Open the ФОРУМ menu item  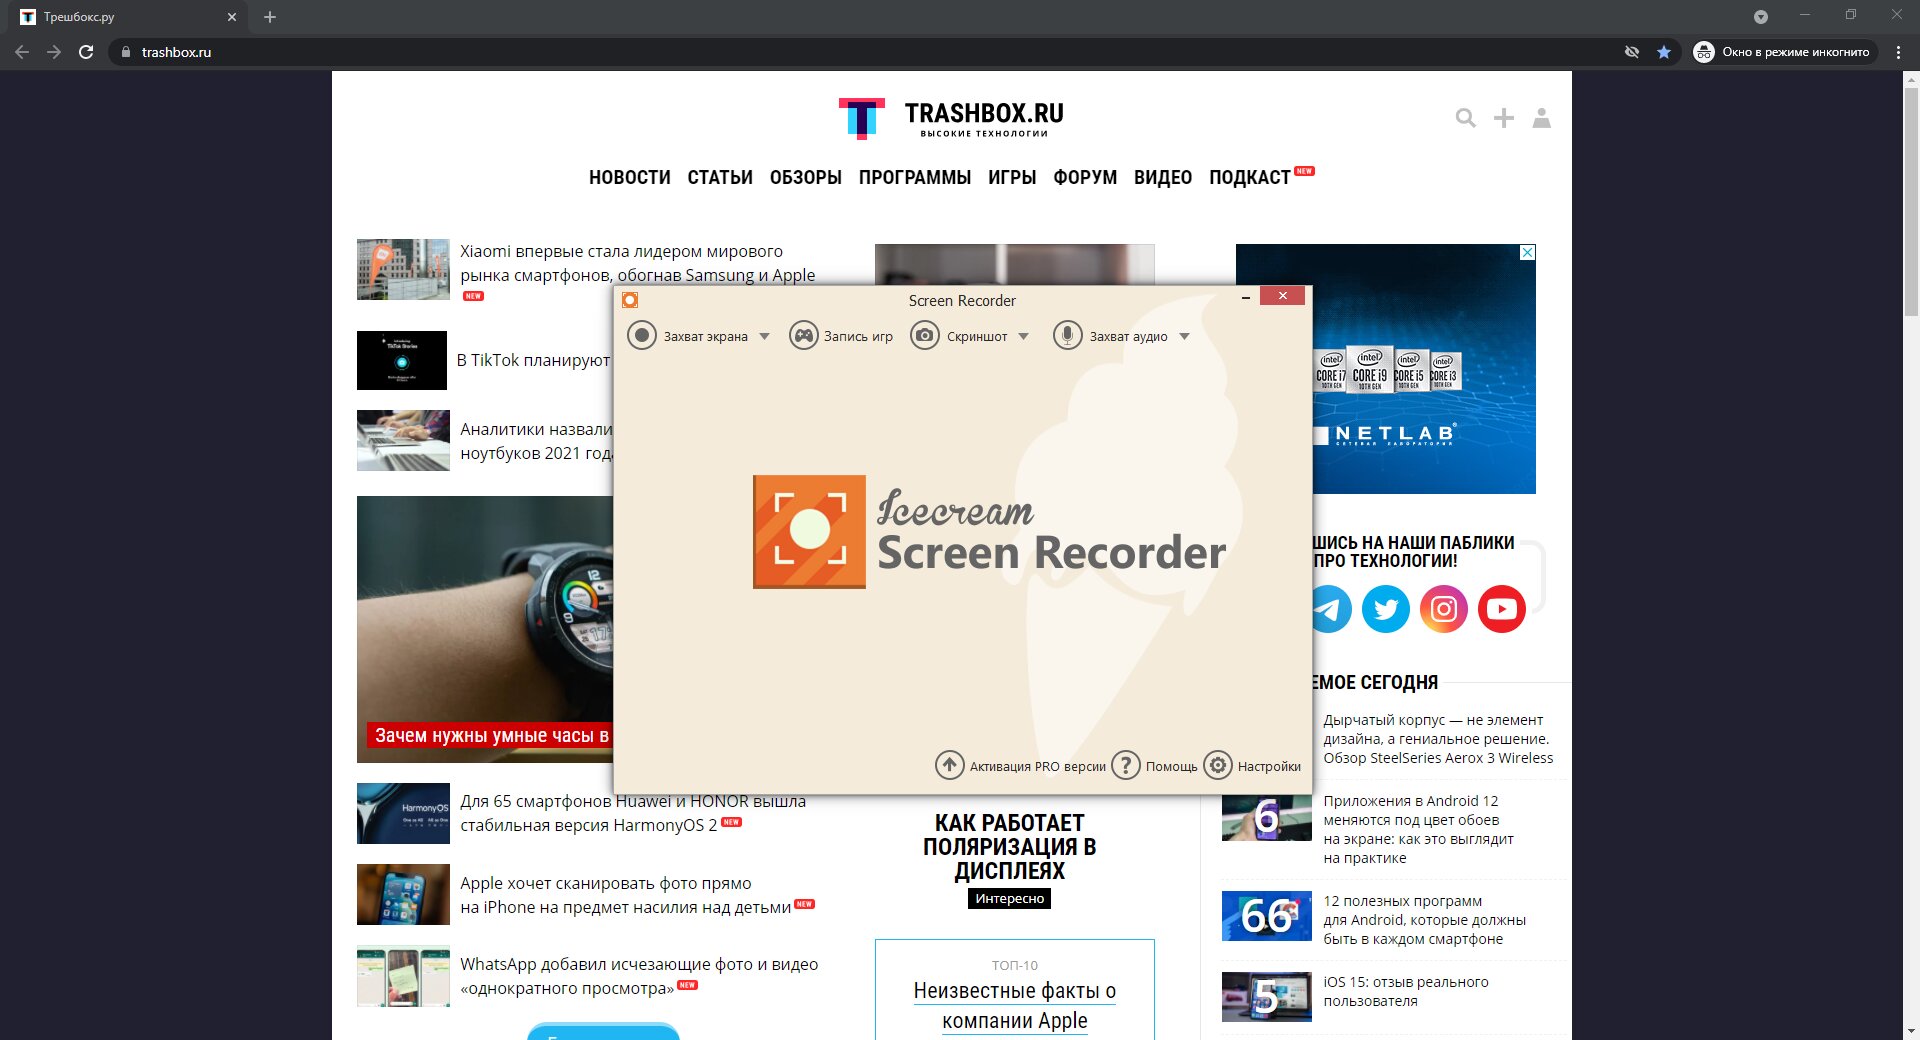tap(1085, 177)
